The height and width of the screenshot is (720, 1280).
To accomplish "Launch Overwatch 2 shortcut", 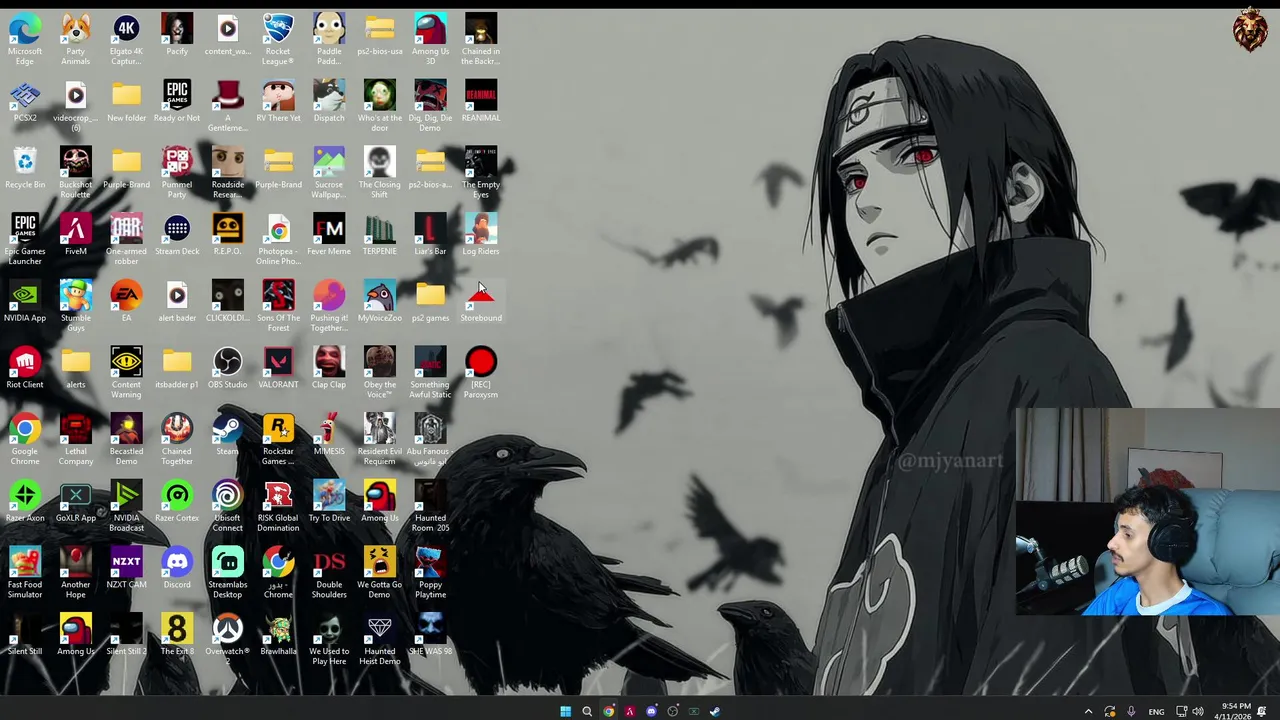I will tap(227, 639).
